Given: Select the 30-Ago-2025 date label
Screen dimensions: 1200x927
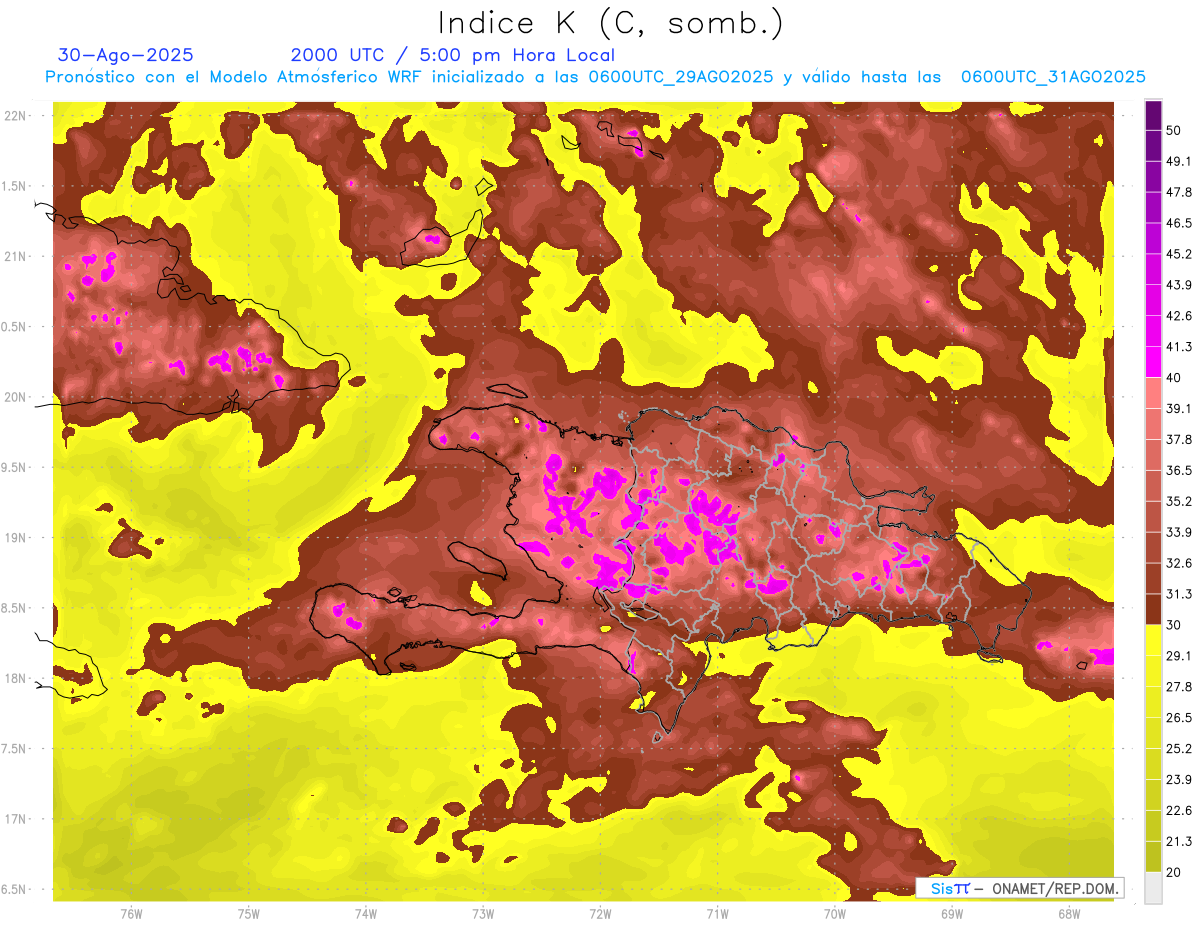Looking at the screenshot, I should pos(126,55).
